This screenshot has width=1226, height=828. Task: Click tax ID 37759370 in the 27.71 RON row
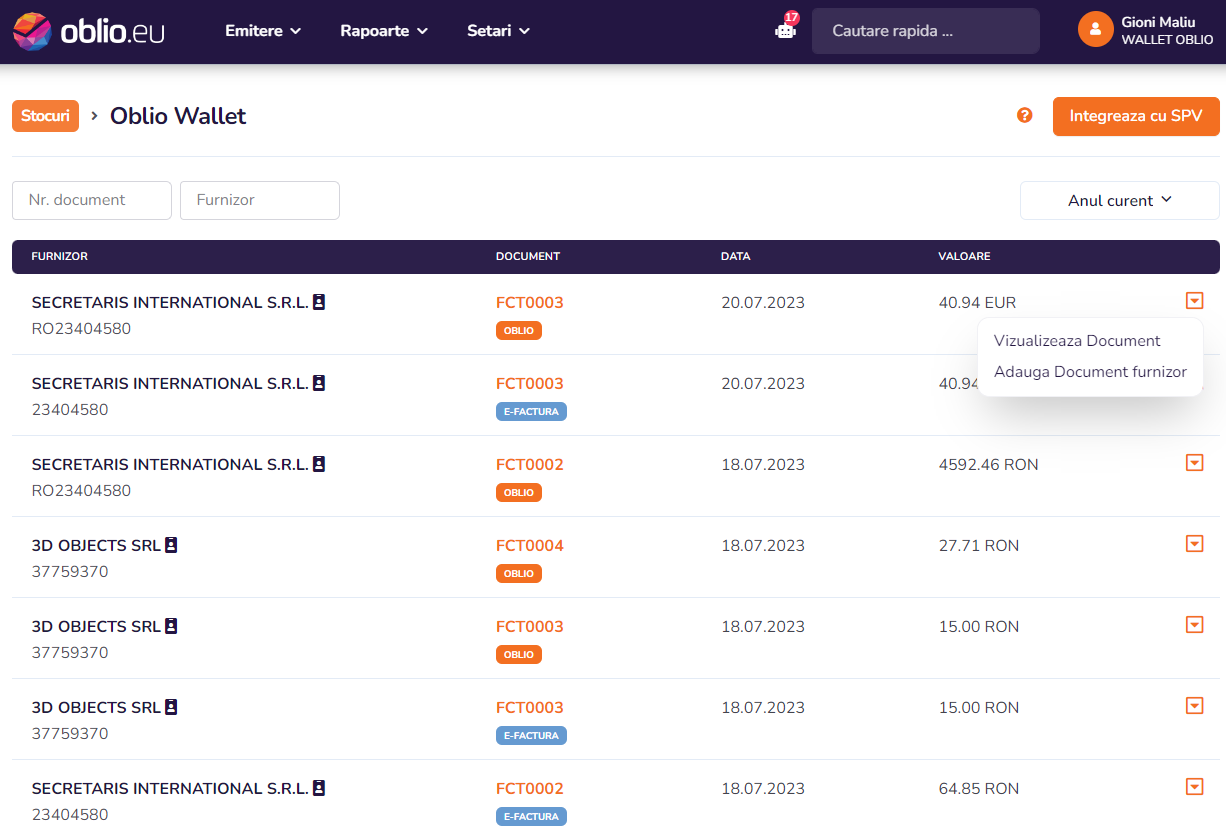pyautogui.click(x=70, y=572)
